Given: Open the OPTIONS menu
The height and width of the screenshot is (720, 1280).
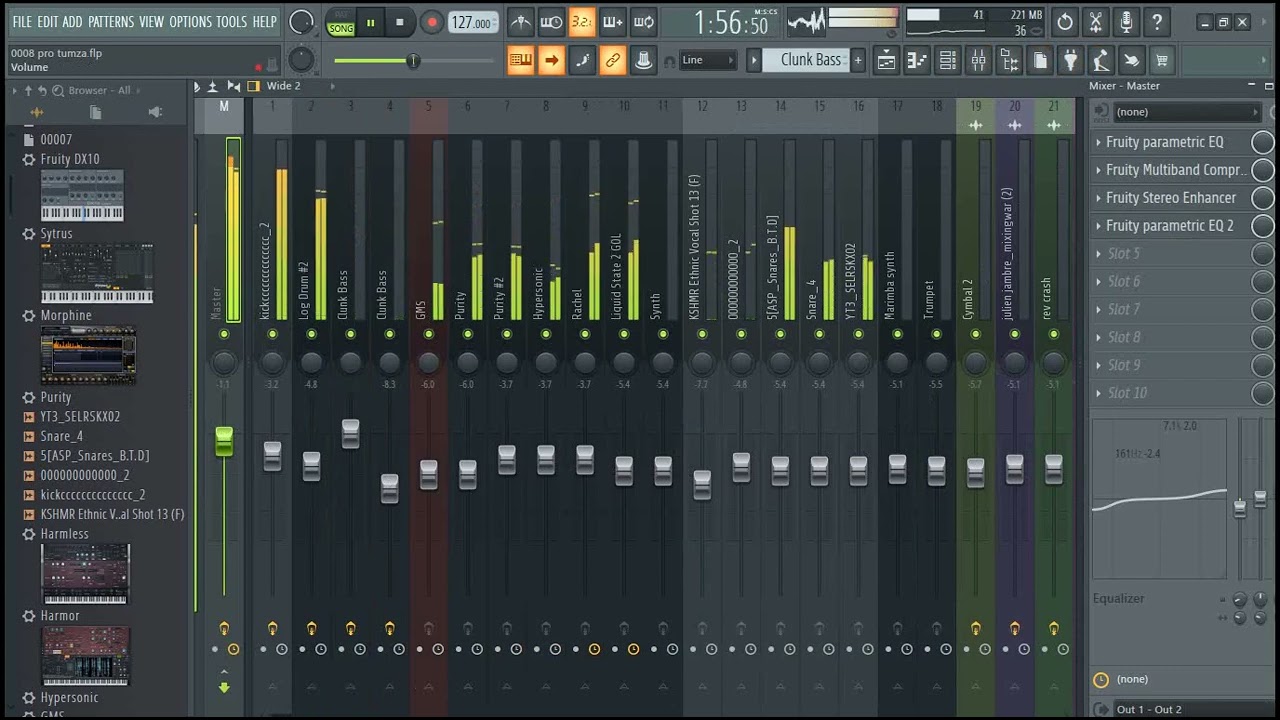Looking at the screenshot, I should tap(190, 21).
